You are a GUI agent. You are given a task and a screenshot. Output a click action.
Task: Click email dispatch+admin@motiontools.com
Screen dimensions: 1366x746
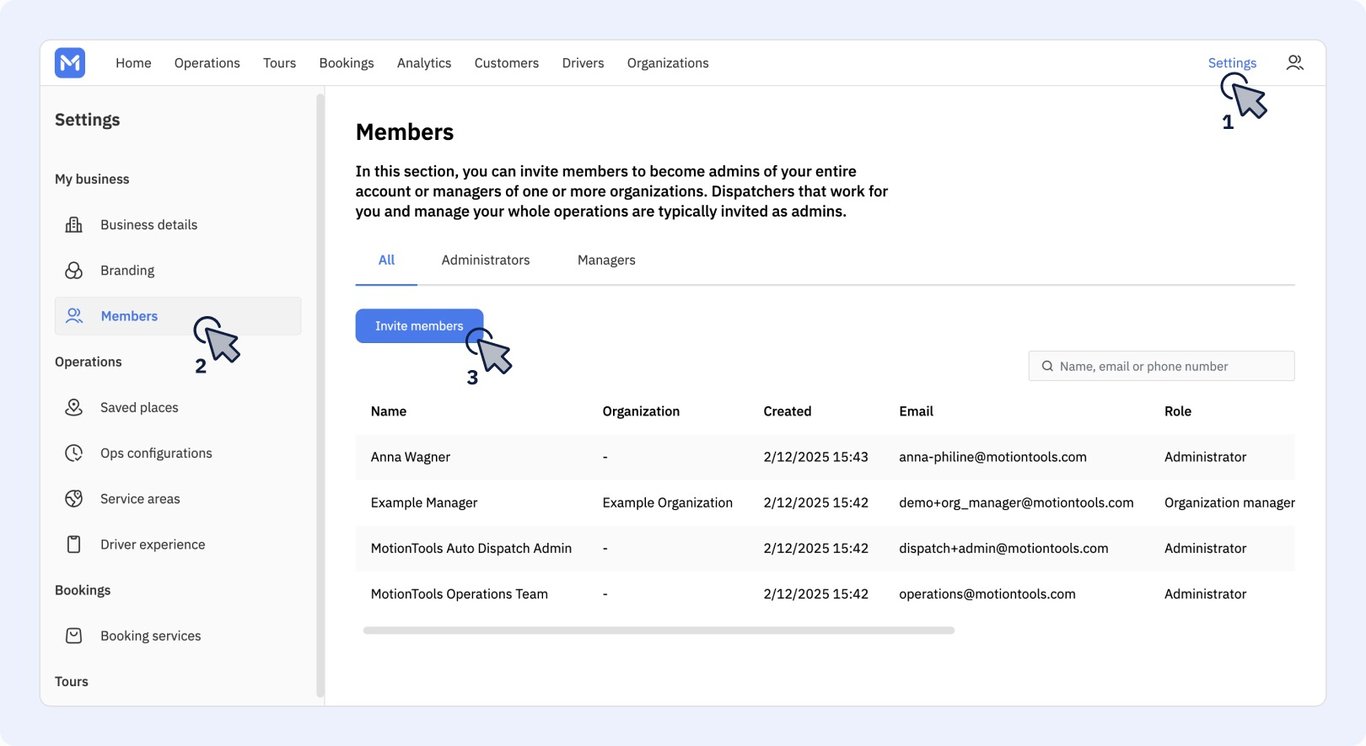[x=1004, y=548]
